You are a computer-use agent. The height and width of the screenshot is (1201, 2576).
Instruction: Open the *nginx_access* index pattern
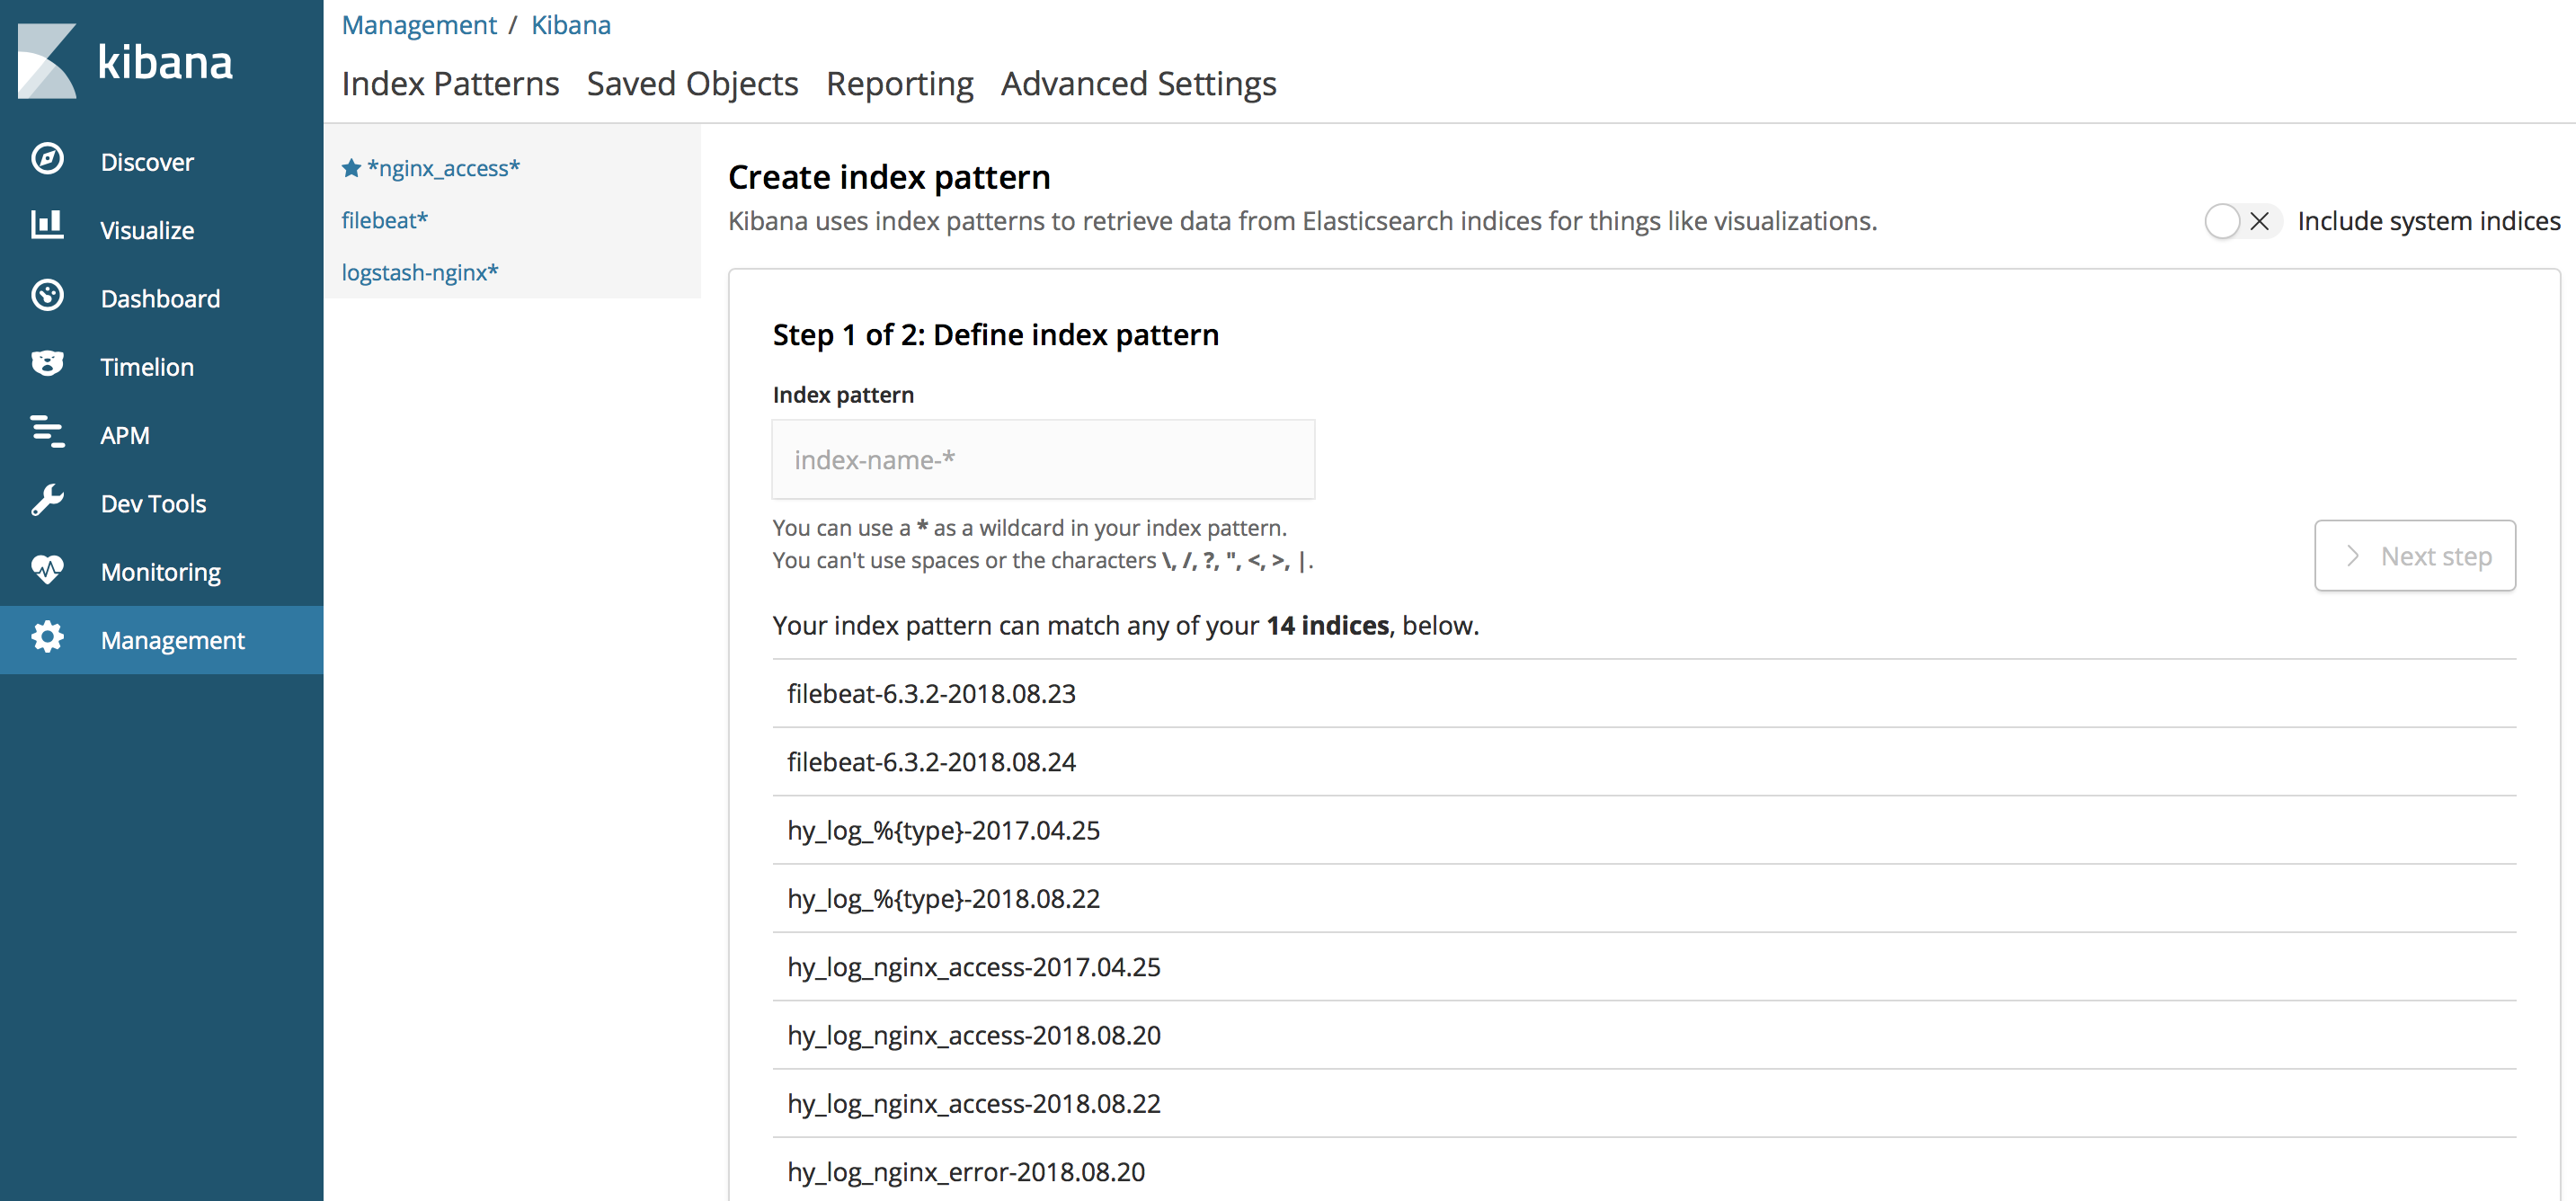[443, 168]
